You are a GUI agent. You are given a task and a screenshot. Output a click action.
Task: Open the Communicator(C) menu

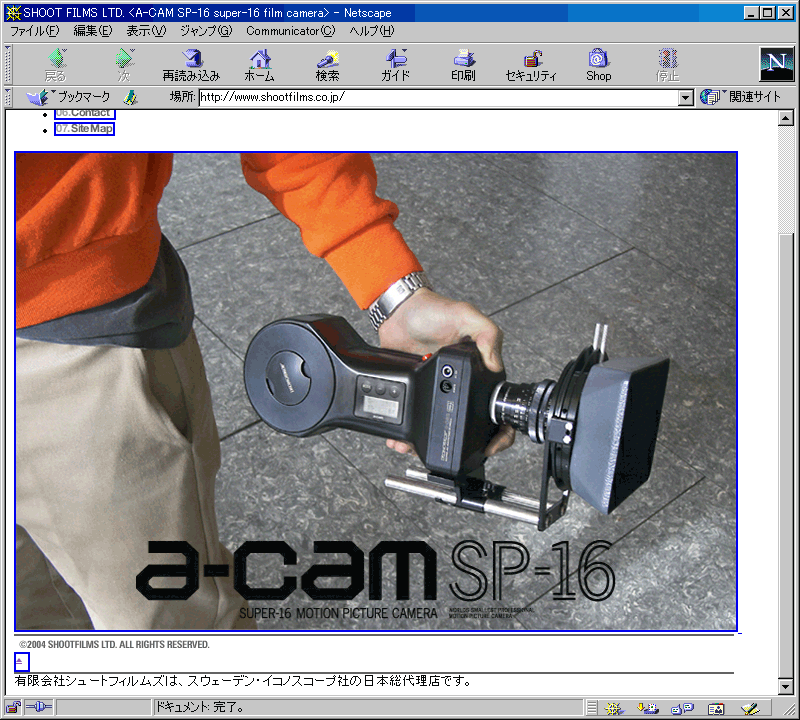pos(291,31)
